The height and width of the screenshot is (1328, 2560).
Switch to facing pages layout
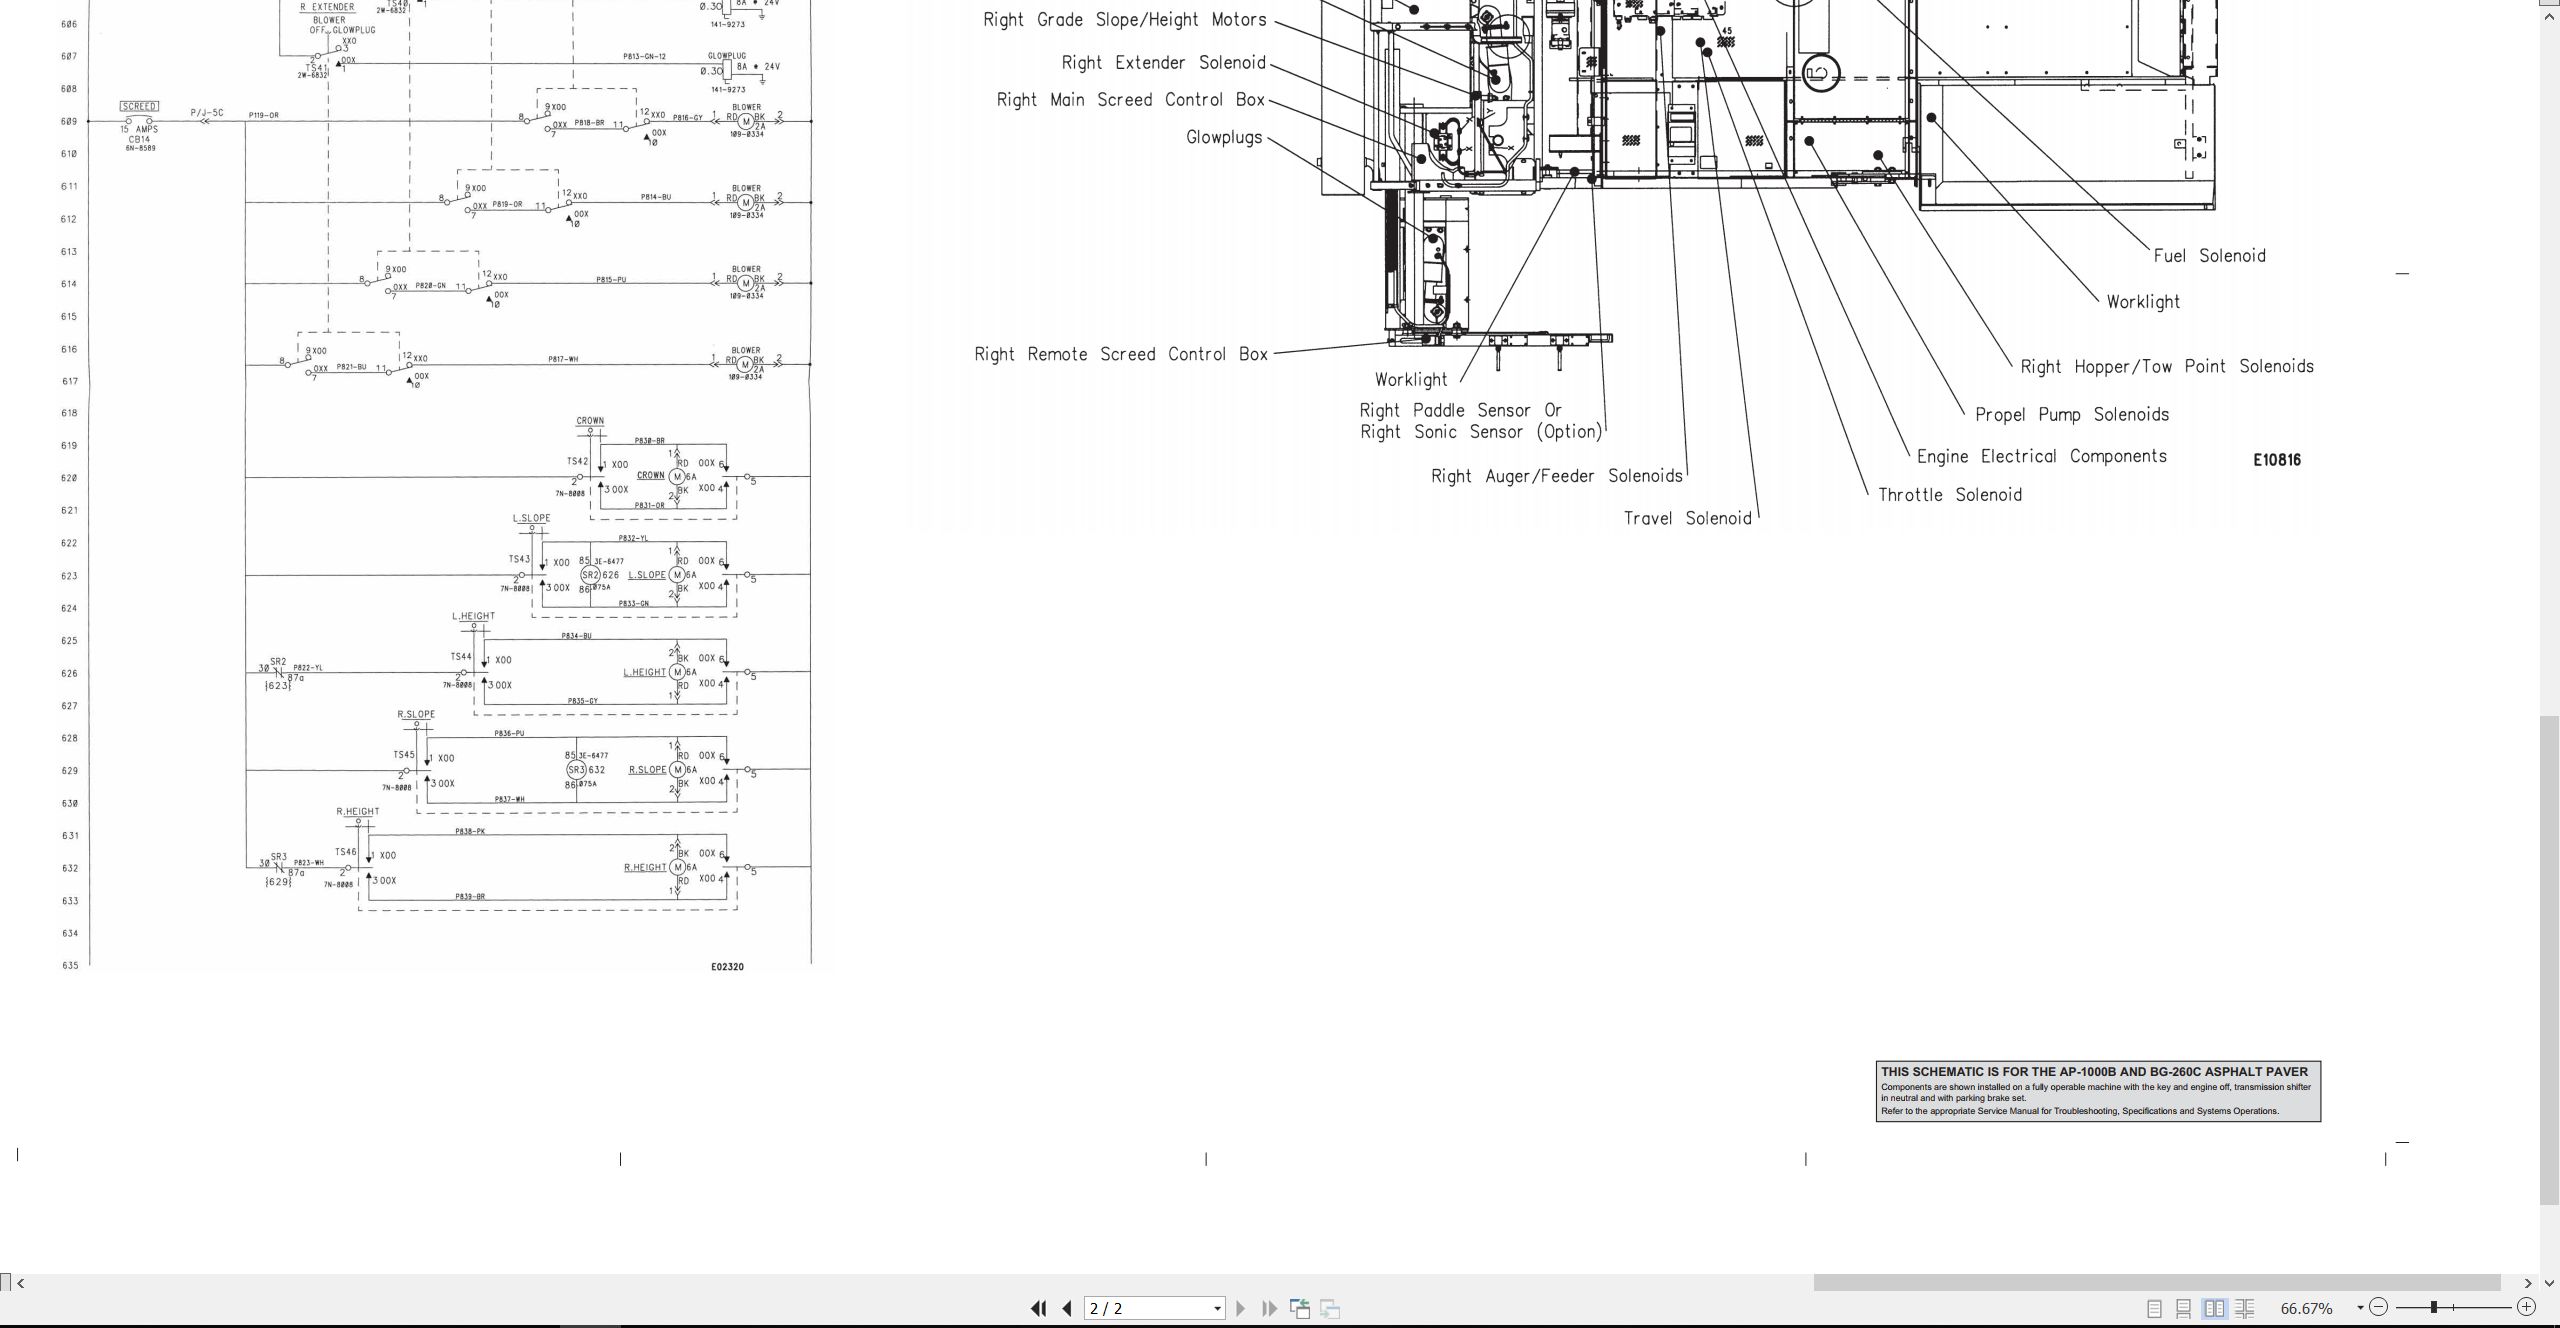click(2215, 1308)
